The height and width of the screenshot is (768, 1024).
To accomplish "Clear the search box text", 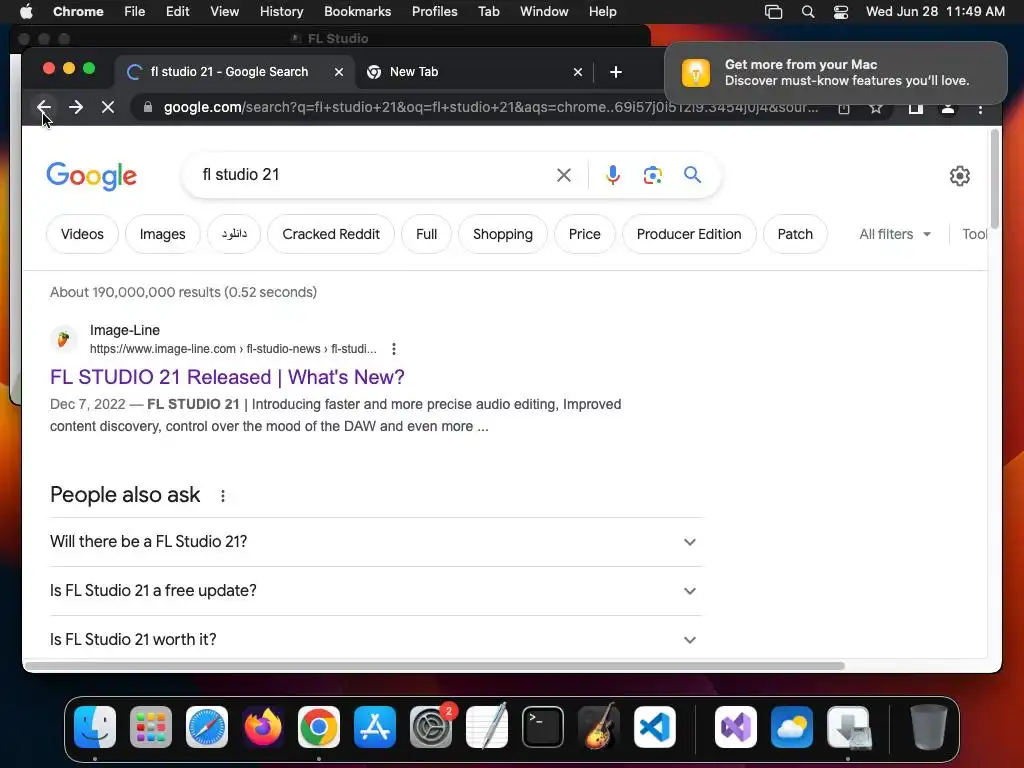I will point(564,175).
